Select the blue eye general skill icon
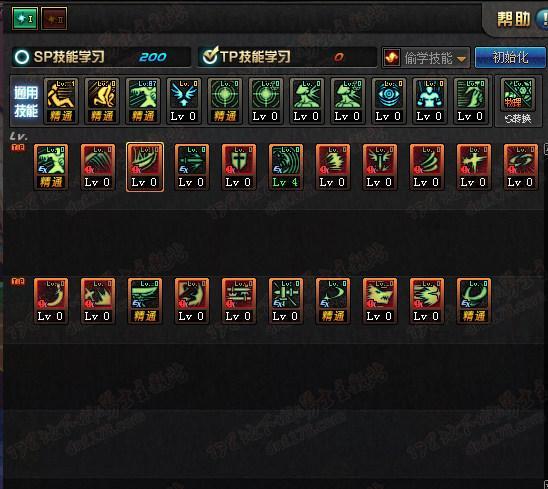 [388, 101]
